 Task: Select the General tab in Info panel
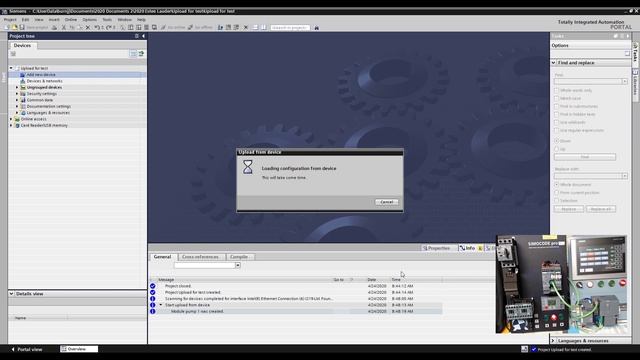pyautogui.click(x=162, y=257)
